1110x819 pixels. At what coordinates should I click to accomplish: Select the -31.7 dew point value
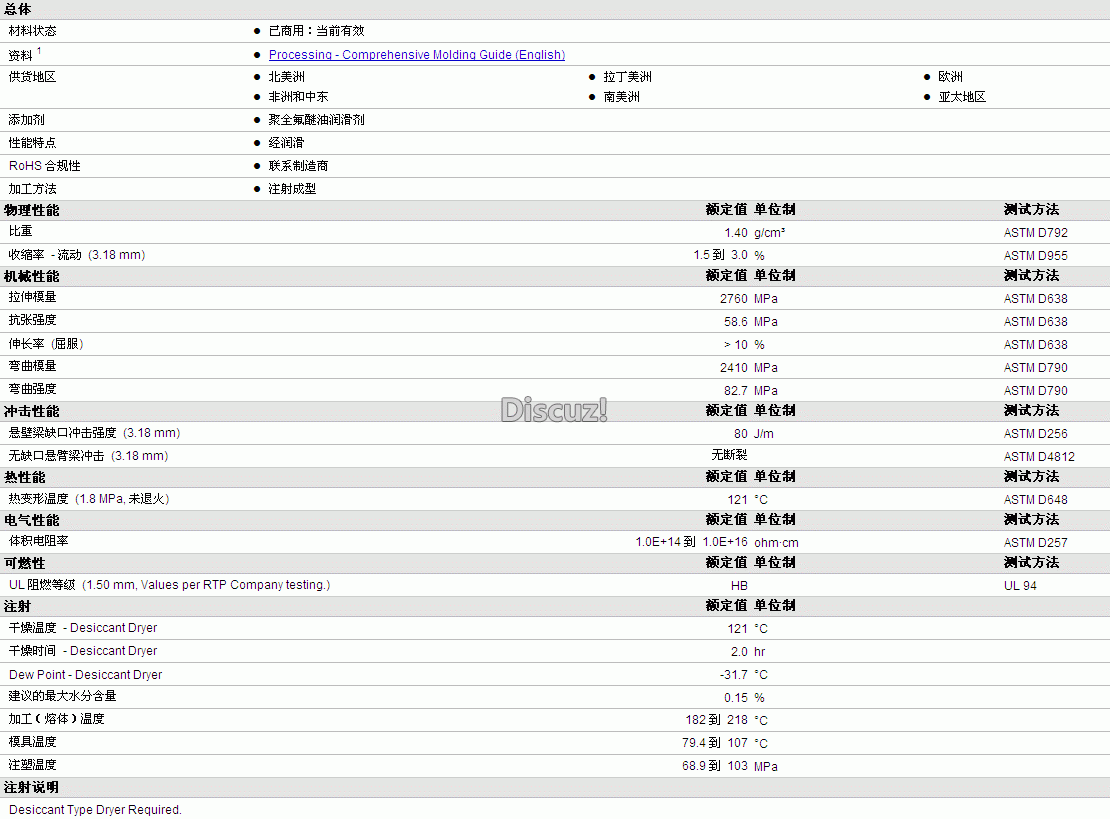point(734,675)
